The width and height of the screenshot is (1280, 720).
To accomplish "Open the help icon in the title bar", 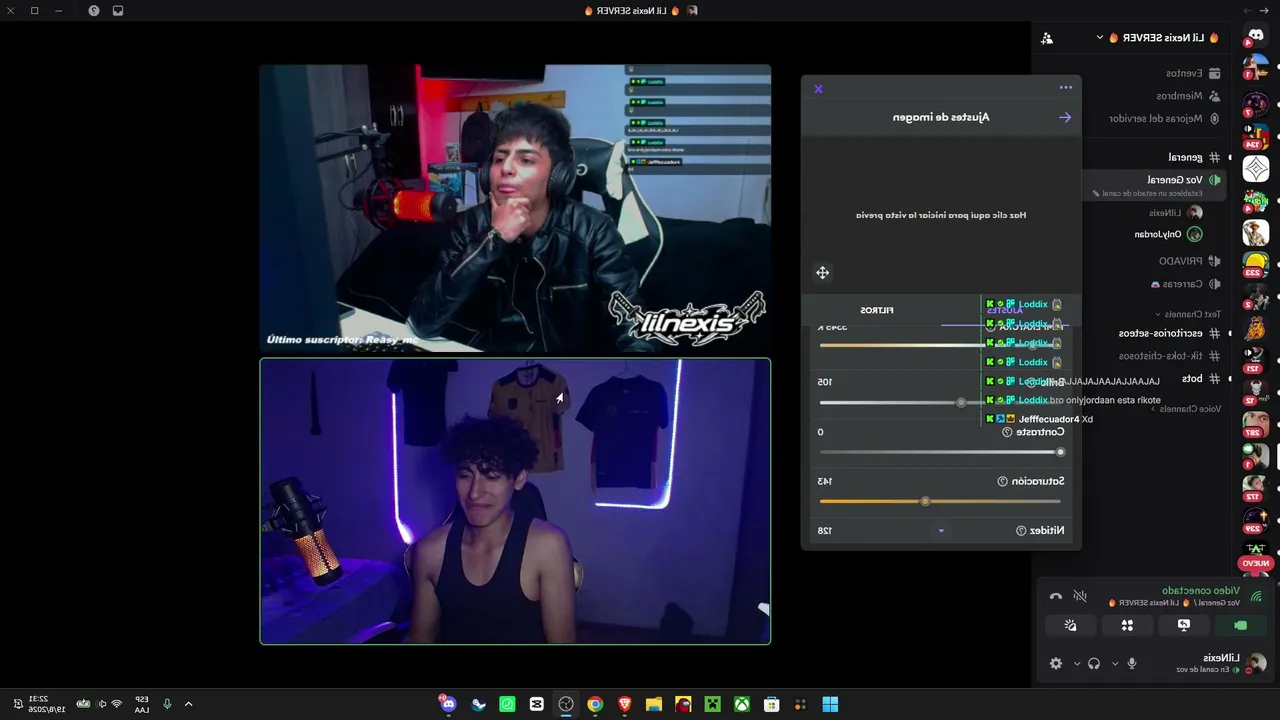I will pos(94,10).
